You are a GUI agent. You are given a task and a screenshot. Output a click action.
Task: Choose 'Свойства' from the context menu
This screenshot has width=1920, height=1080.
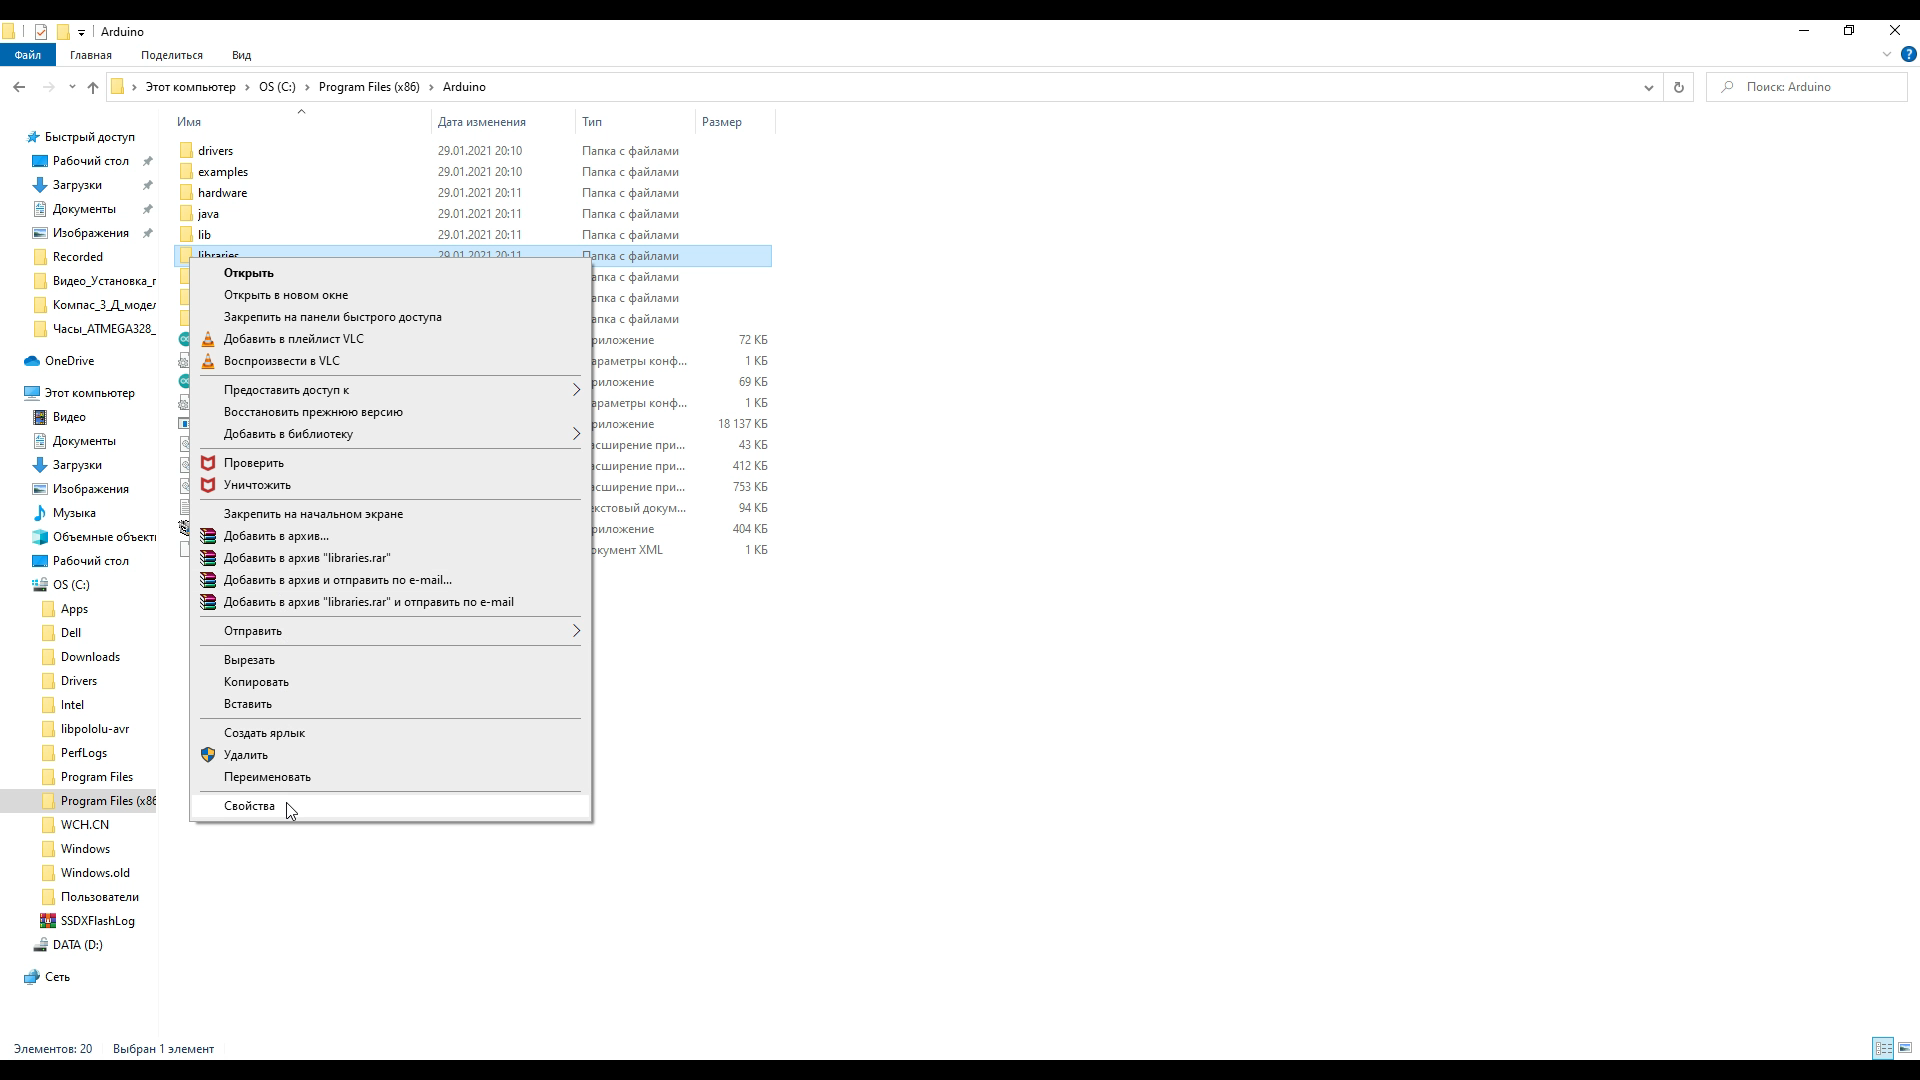[x=249, y=806]
